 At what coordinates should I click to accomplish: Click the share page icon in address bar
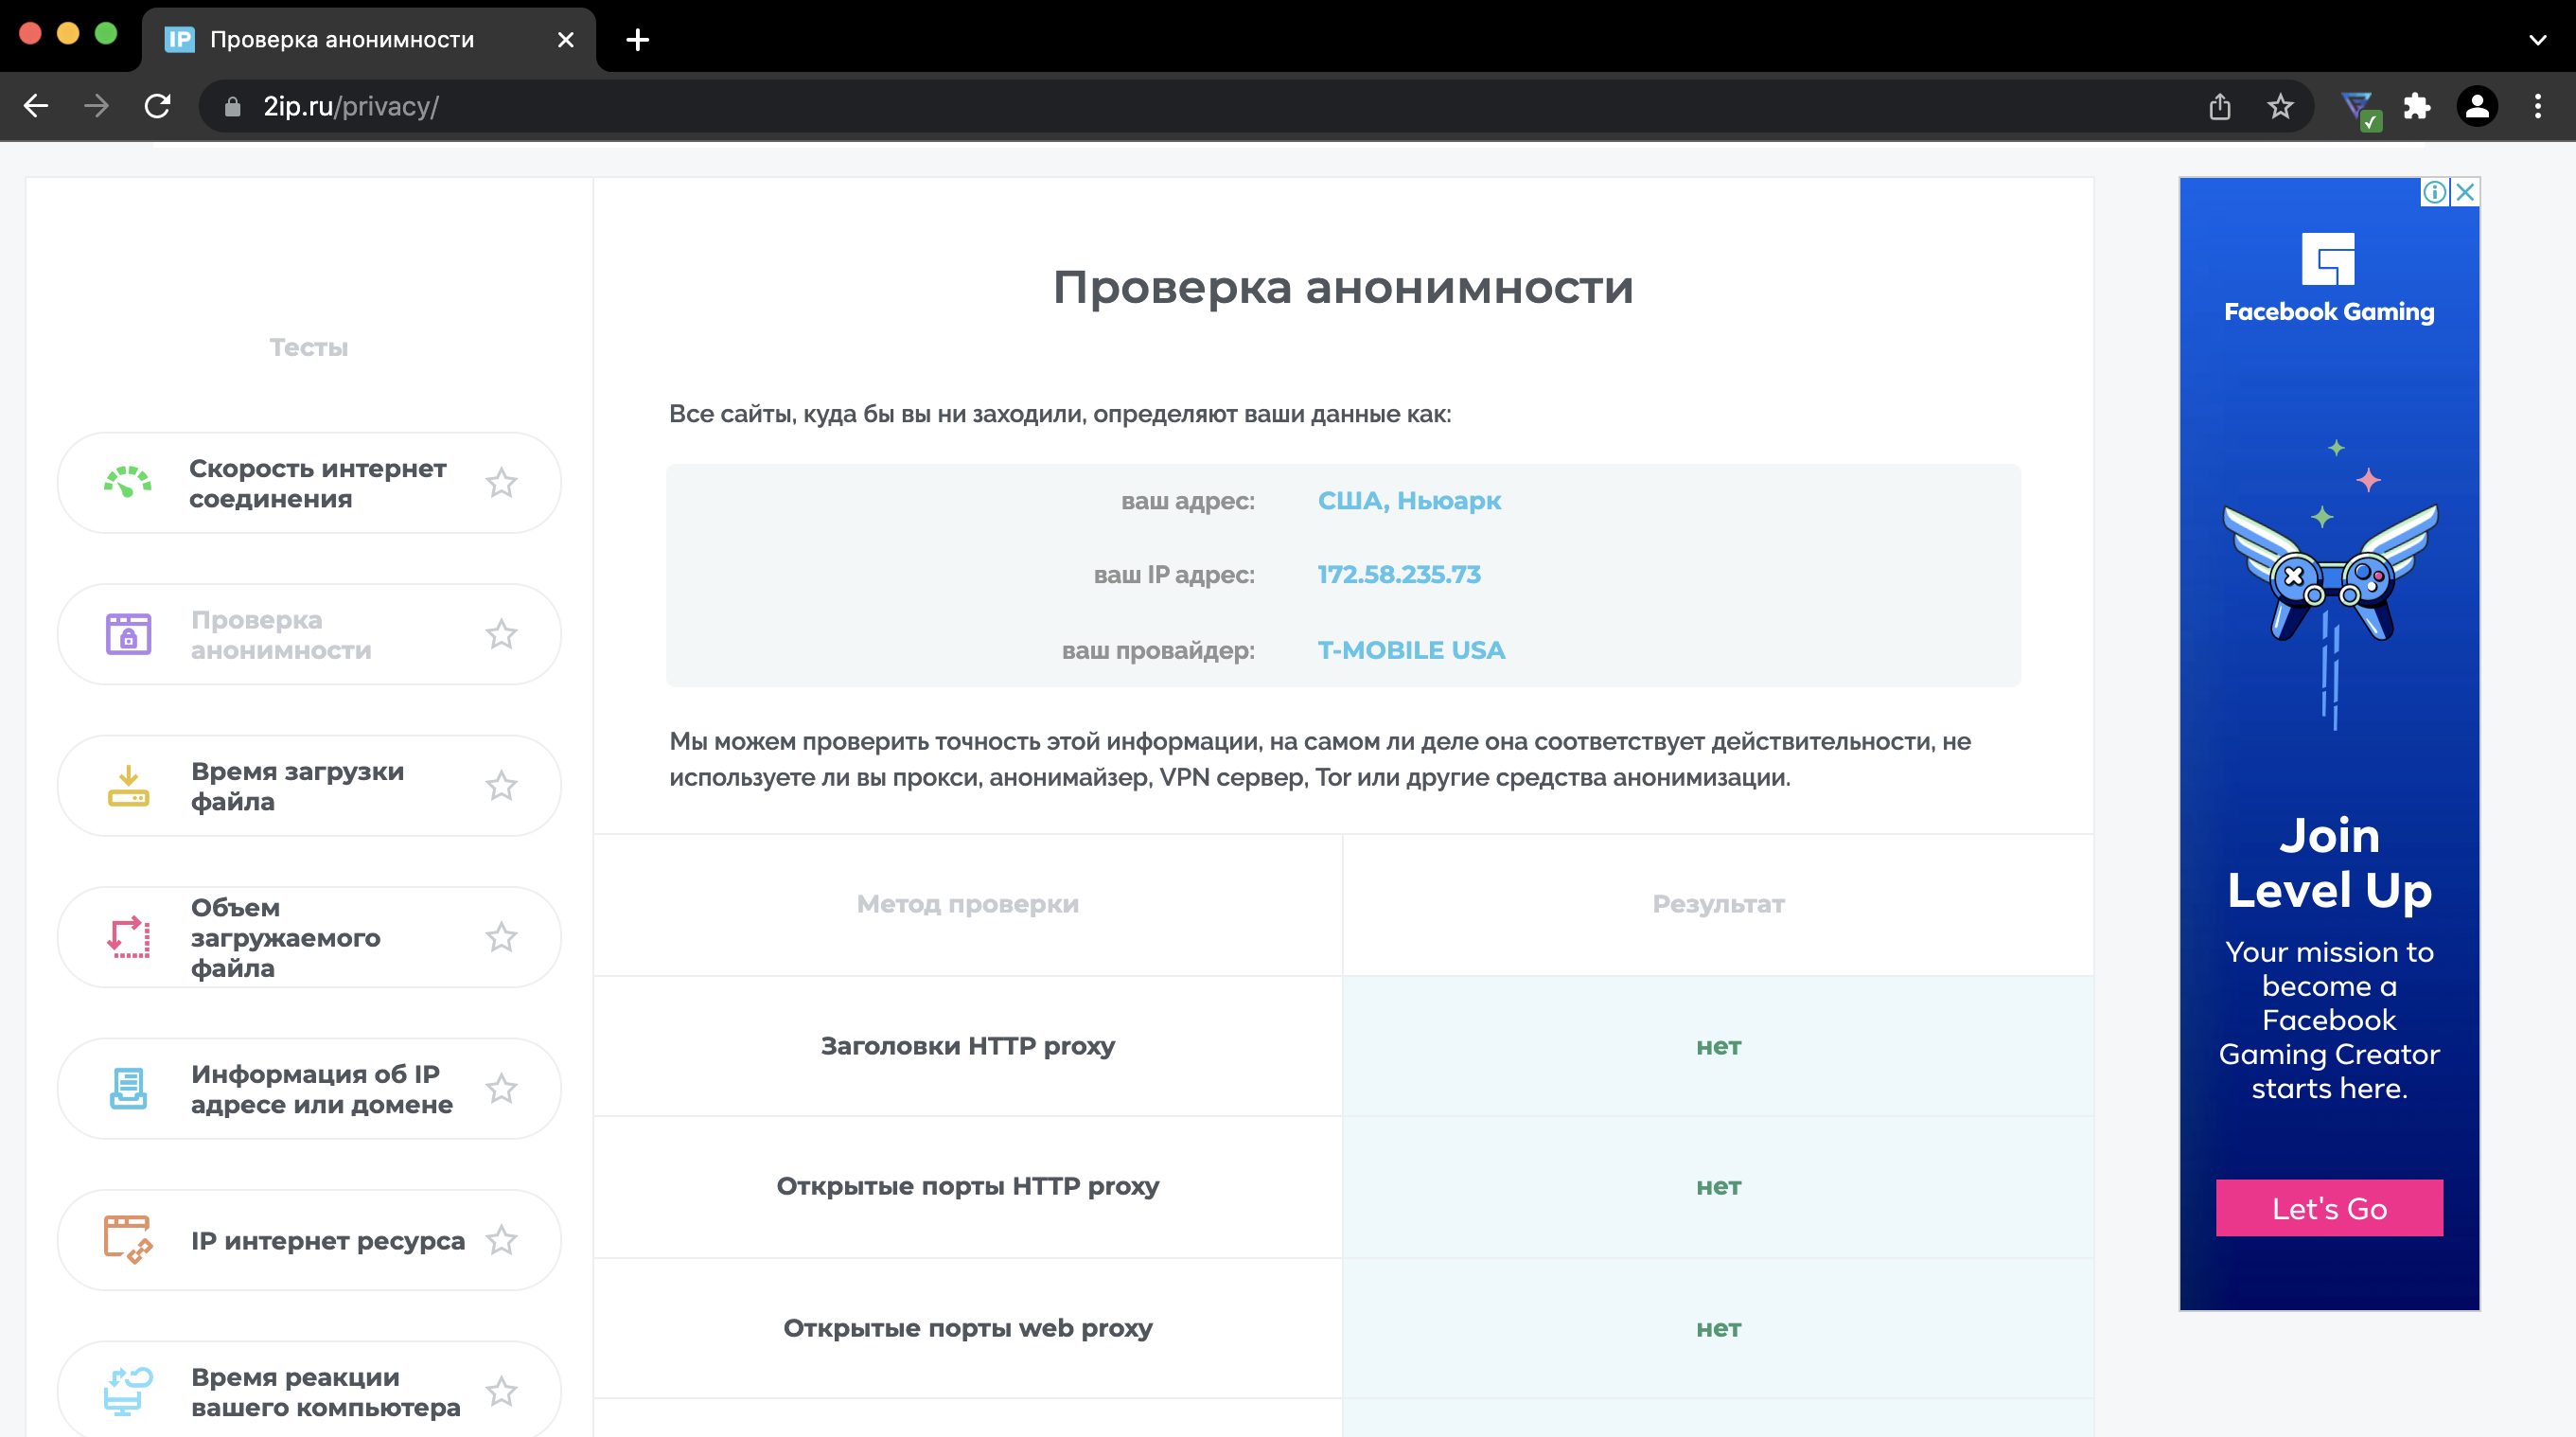(x=2219, y=106)
